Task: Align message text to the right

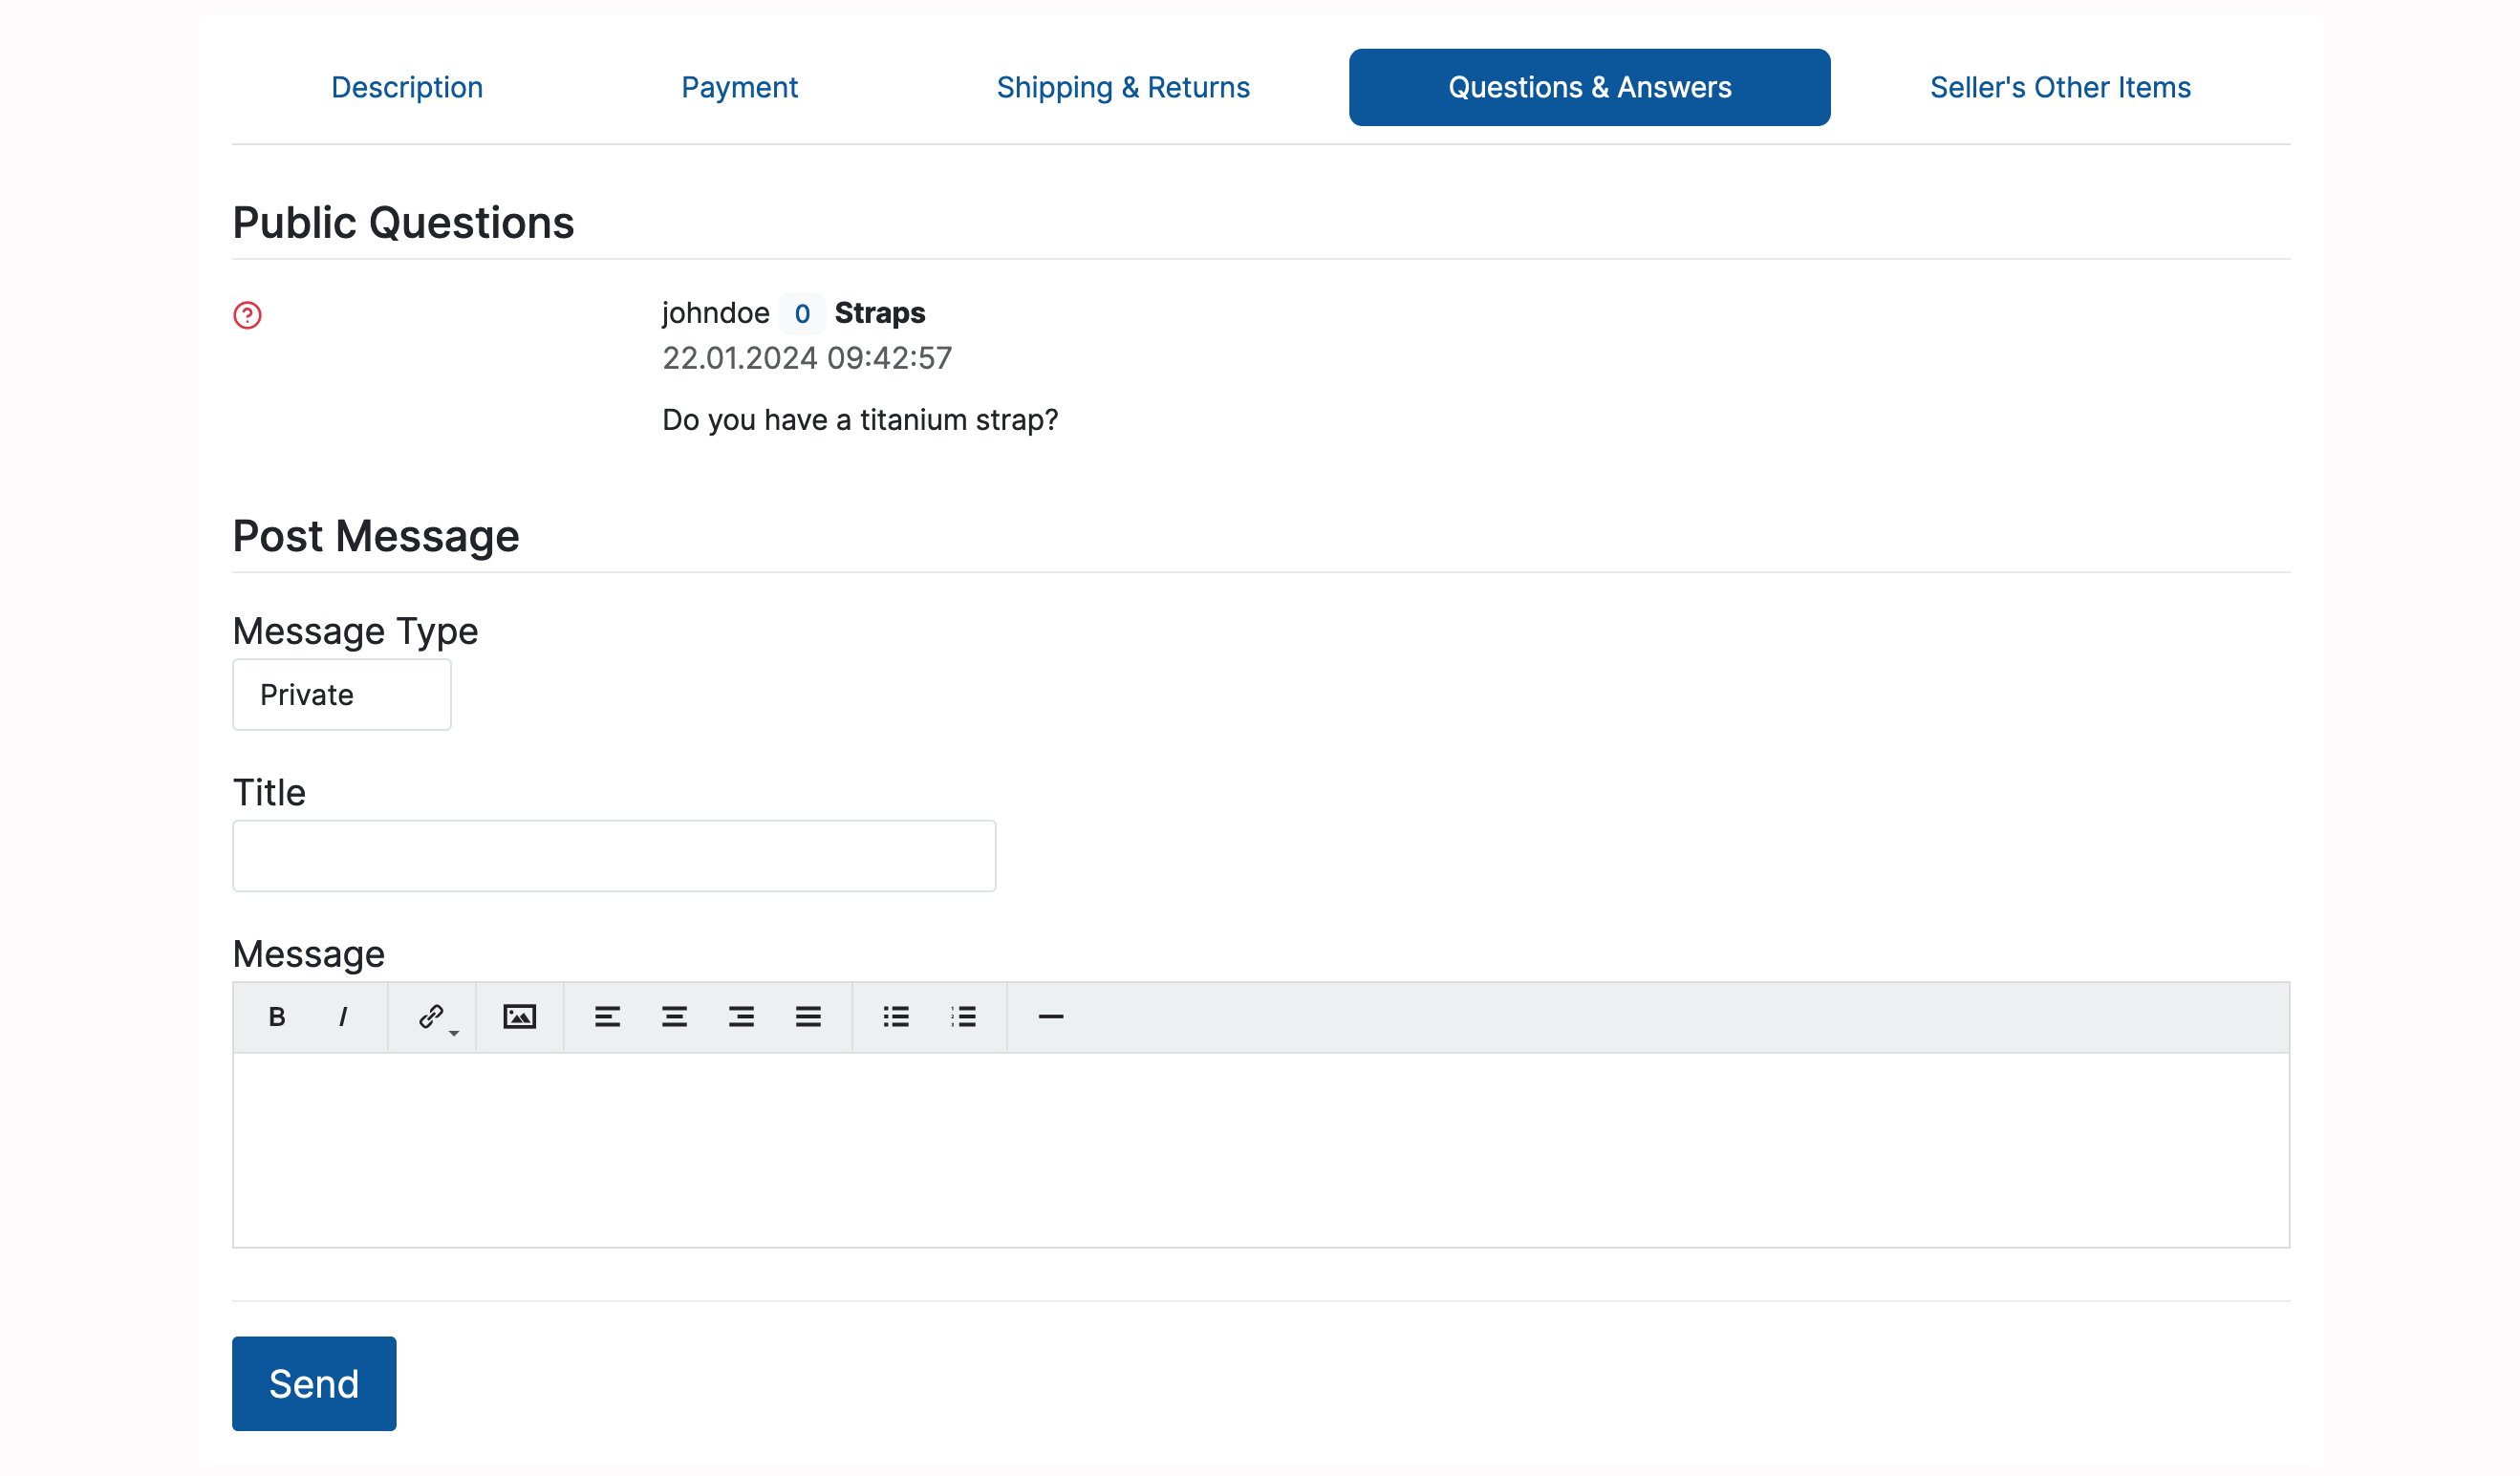Action: tap(741, 1017)
